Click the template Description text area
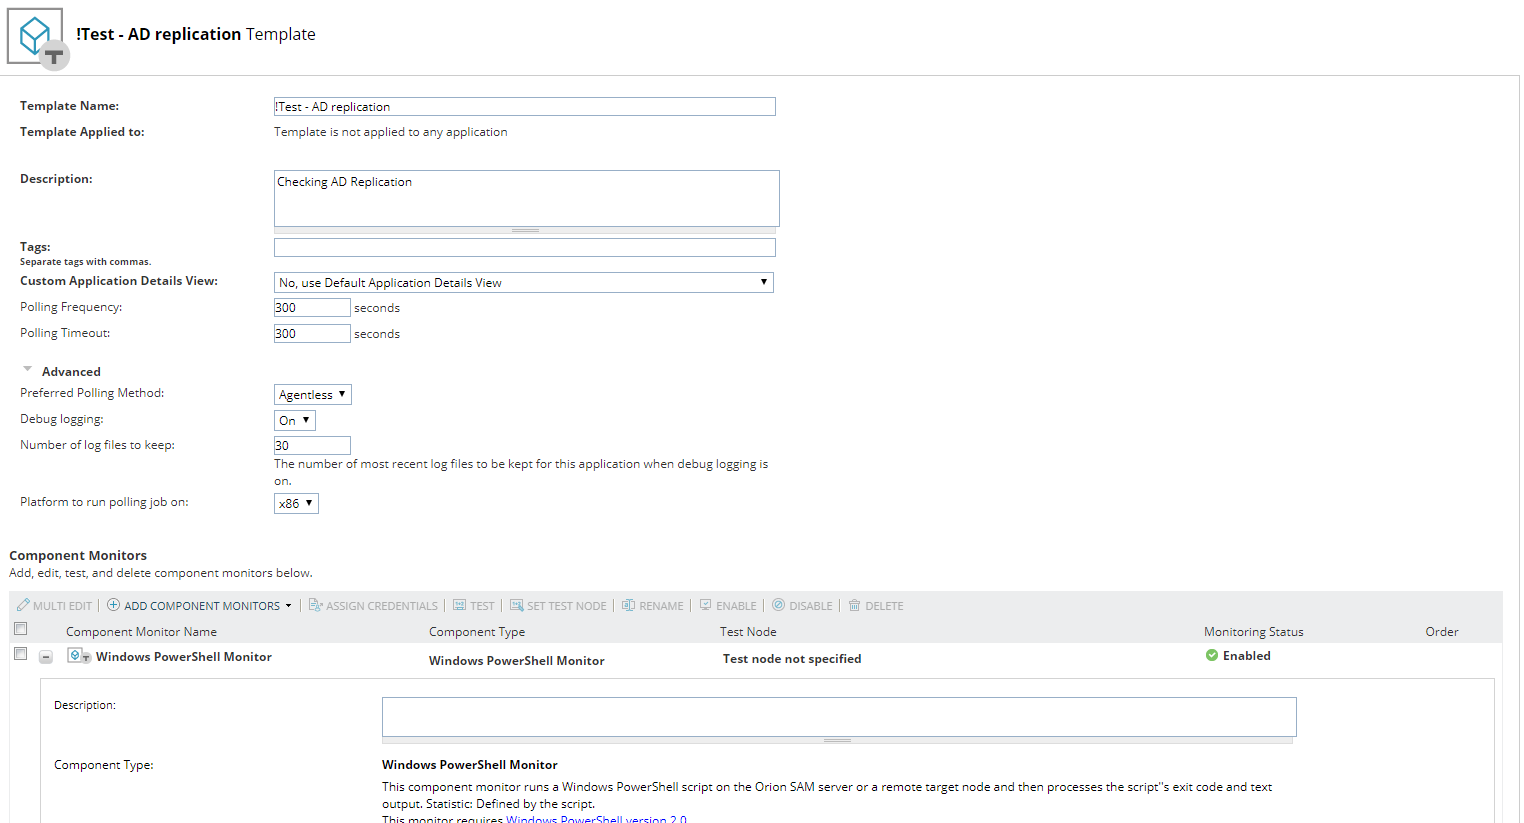1524x823 pixels. click(x=527, y=198)
